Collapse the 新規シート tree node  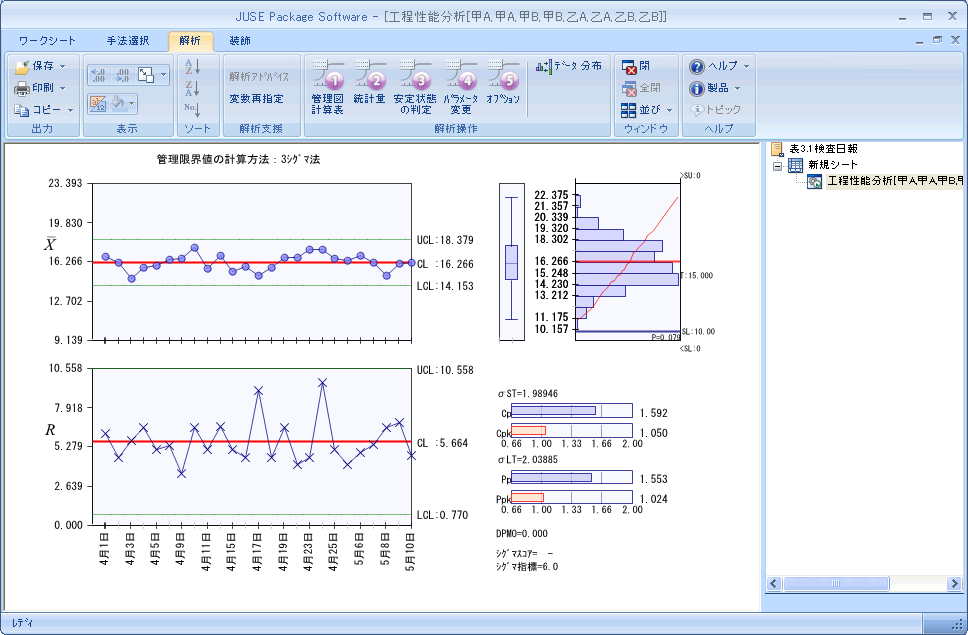pos(776,165)
